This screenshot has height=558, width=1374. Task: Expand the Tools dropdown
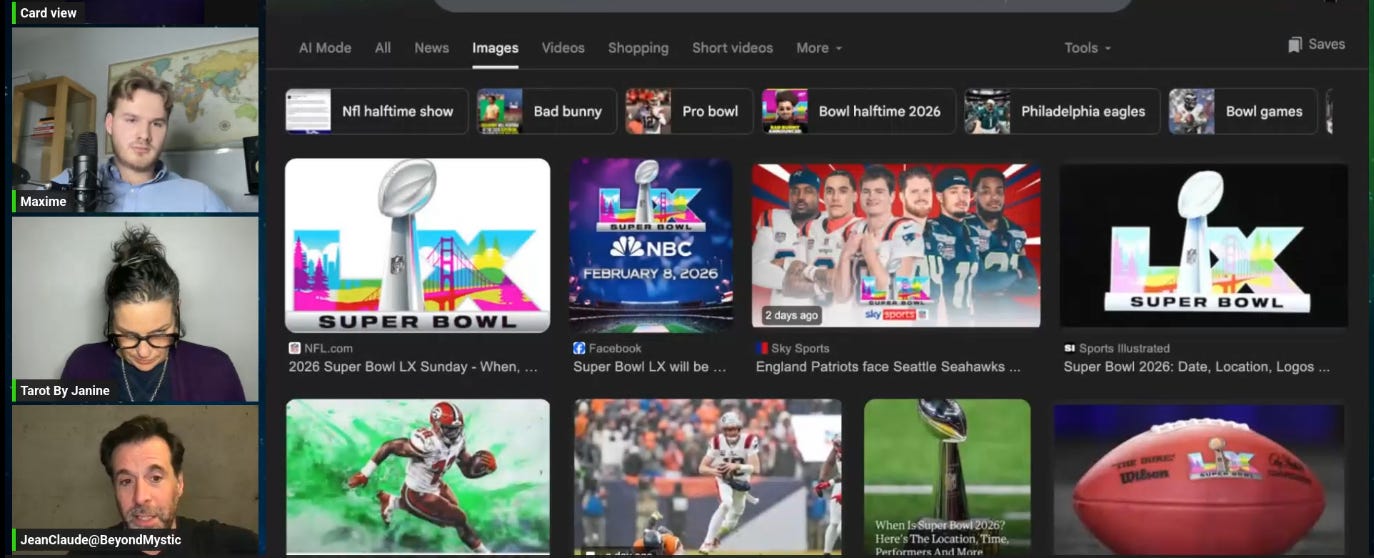(x=1087, y=47)
